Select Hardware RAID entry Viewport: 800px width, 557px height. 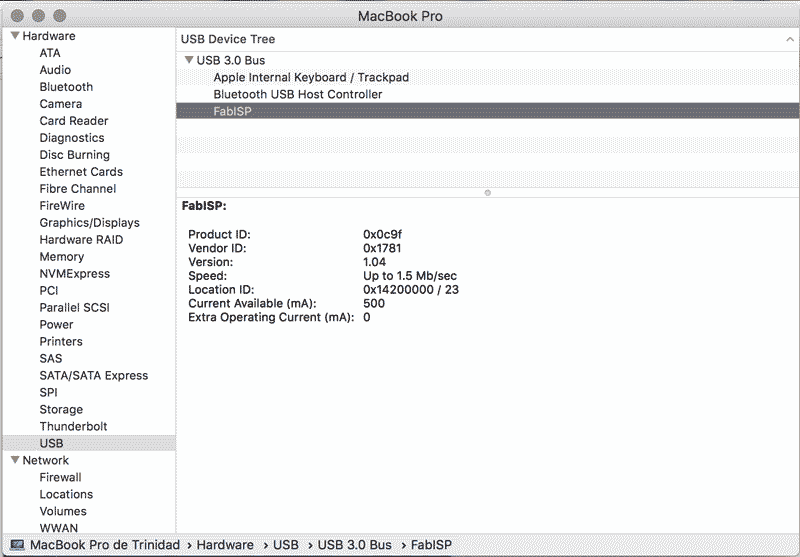point(81,240)
